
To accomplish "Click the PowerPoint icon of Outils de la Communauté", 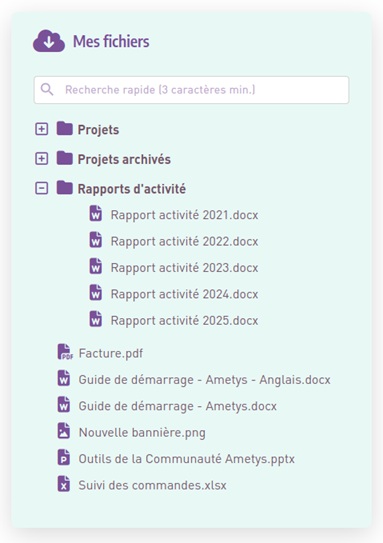I will coord(64,457).
